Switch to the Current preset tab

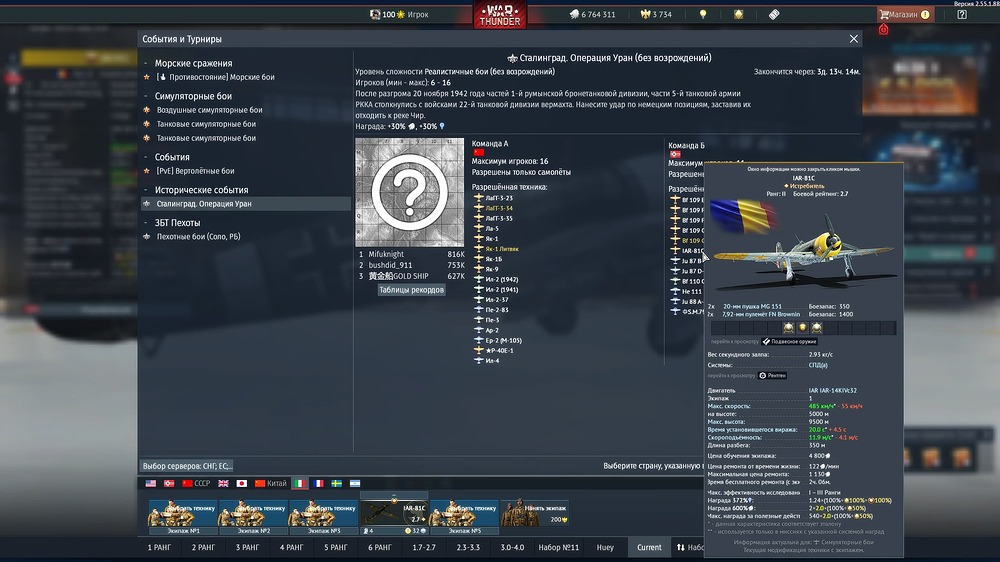pyautogui.click(x=649, y=547)
